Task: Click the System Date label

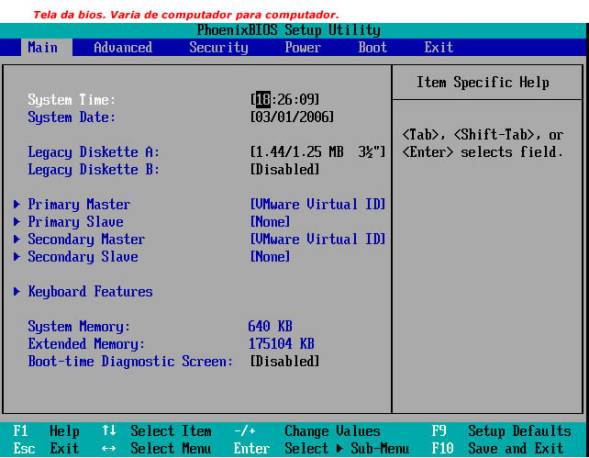Action: click(x=71, y=117)
